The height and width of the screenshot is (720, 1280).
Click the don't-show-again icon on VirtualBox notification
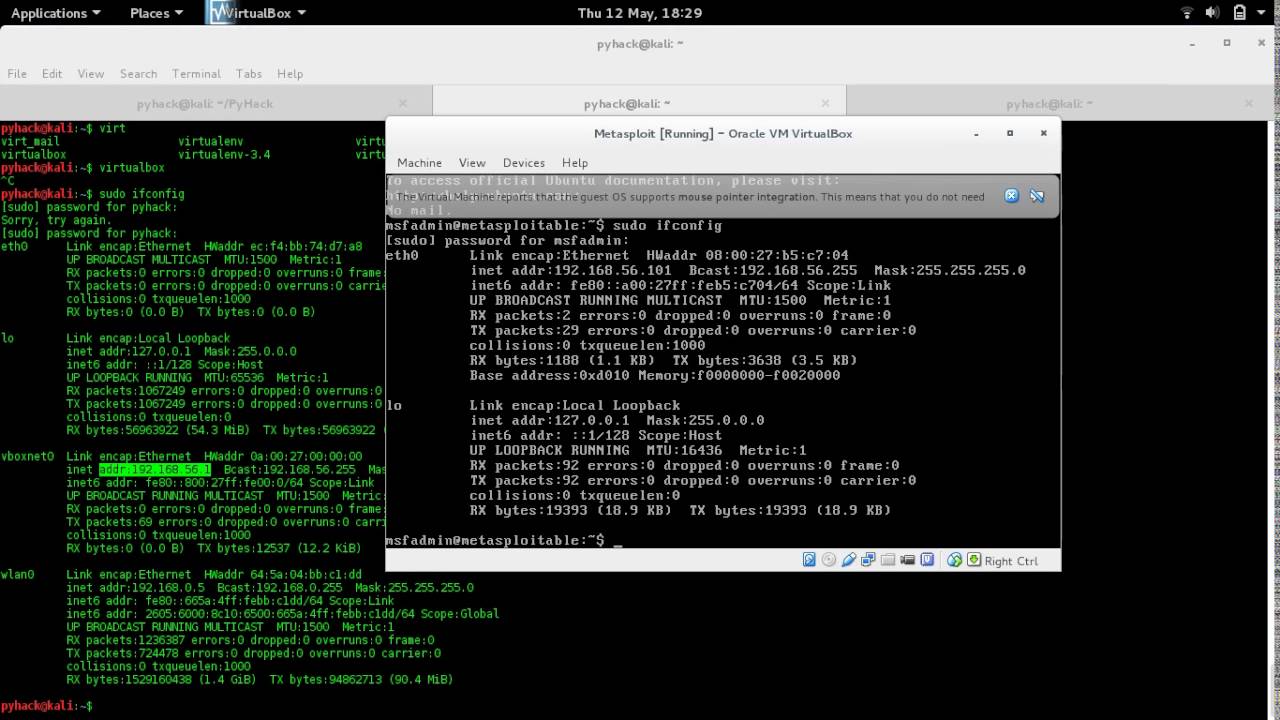pos(1037,196)
